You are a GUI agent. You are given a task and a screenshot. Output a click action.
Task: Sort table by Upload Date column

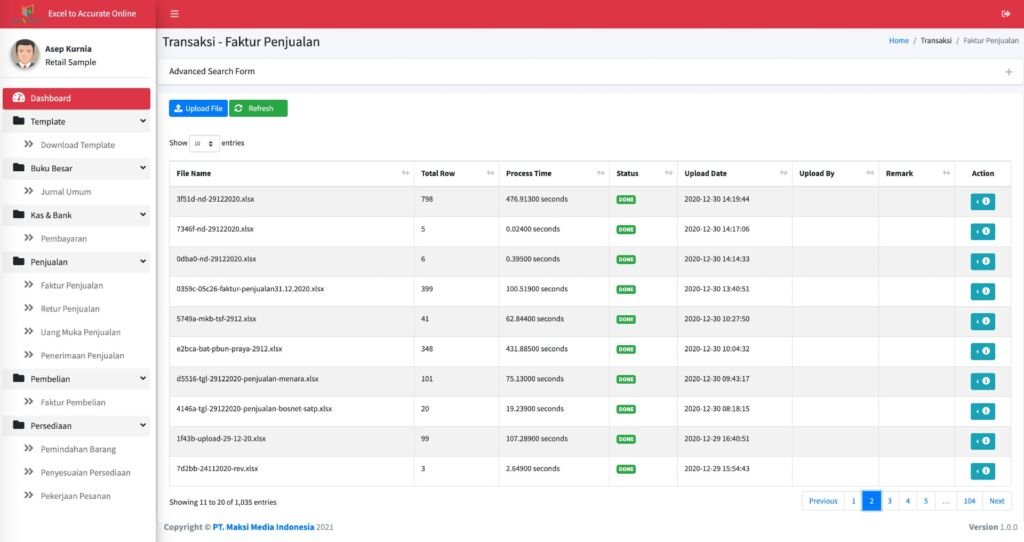click(x=782, y=174)
